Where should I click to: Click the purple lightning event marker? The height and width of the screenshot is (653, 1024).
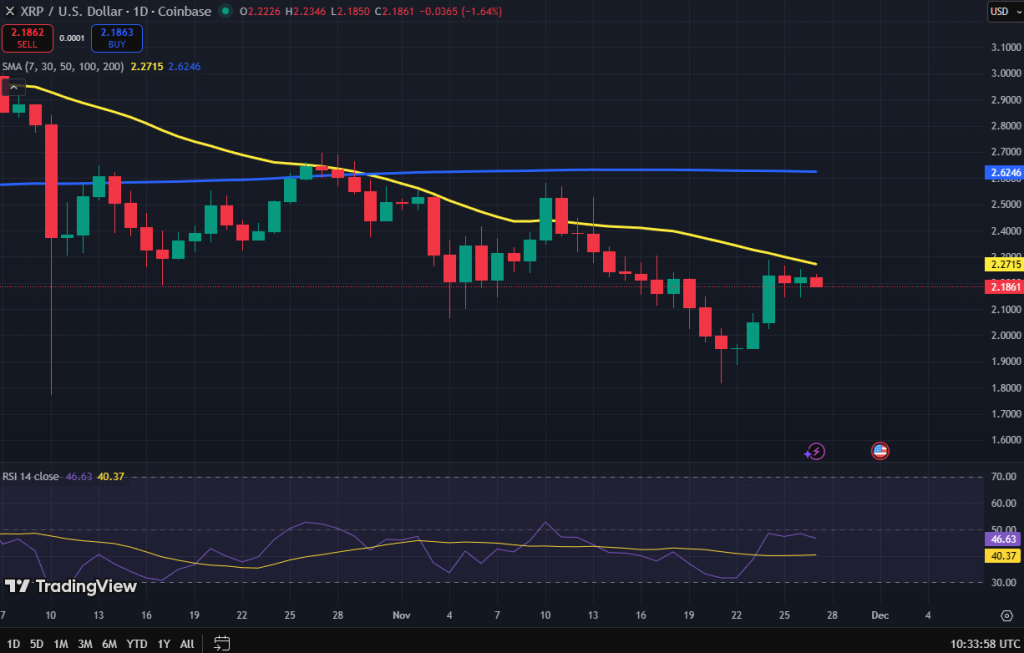pos(814,451)
